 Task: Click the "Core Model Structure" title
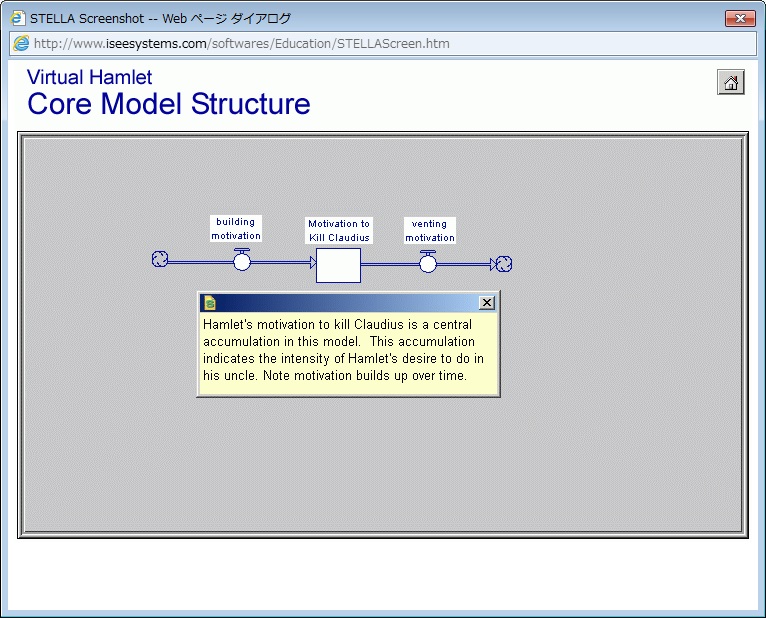pos(169,104)
